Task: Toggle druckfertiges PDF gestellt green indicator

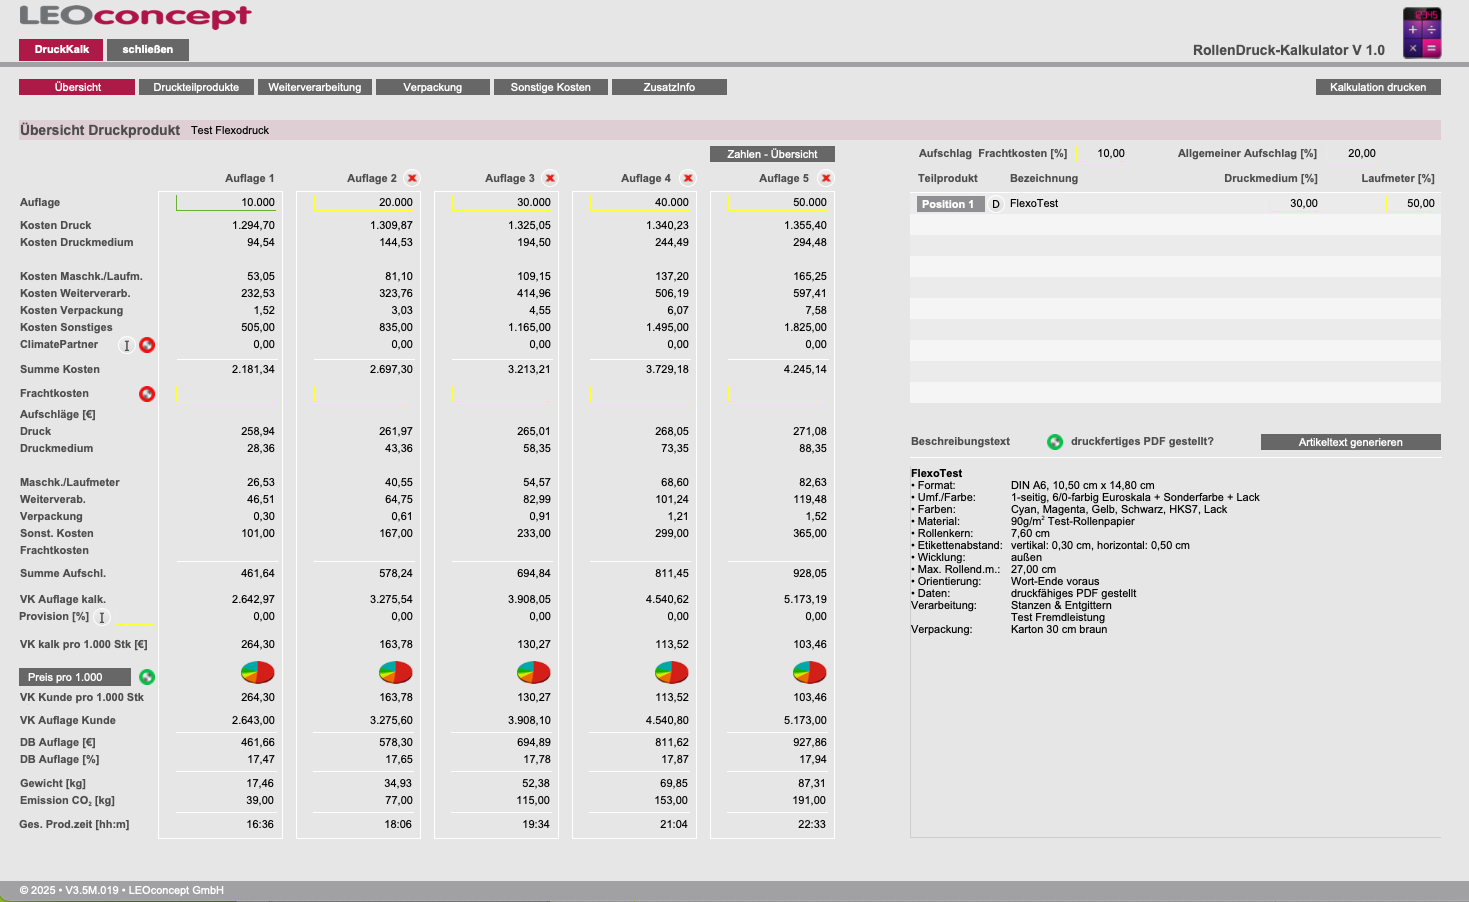Action: coord(1055,442)
